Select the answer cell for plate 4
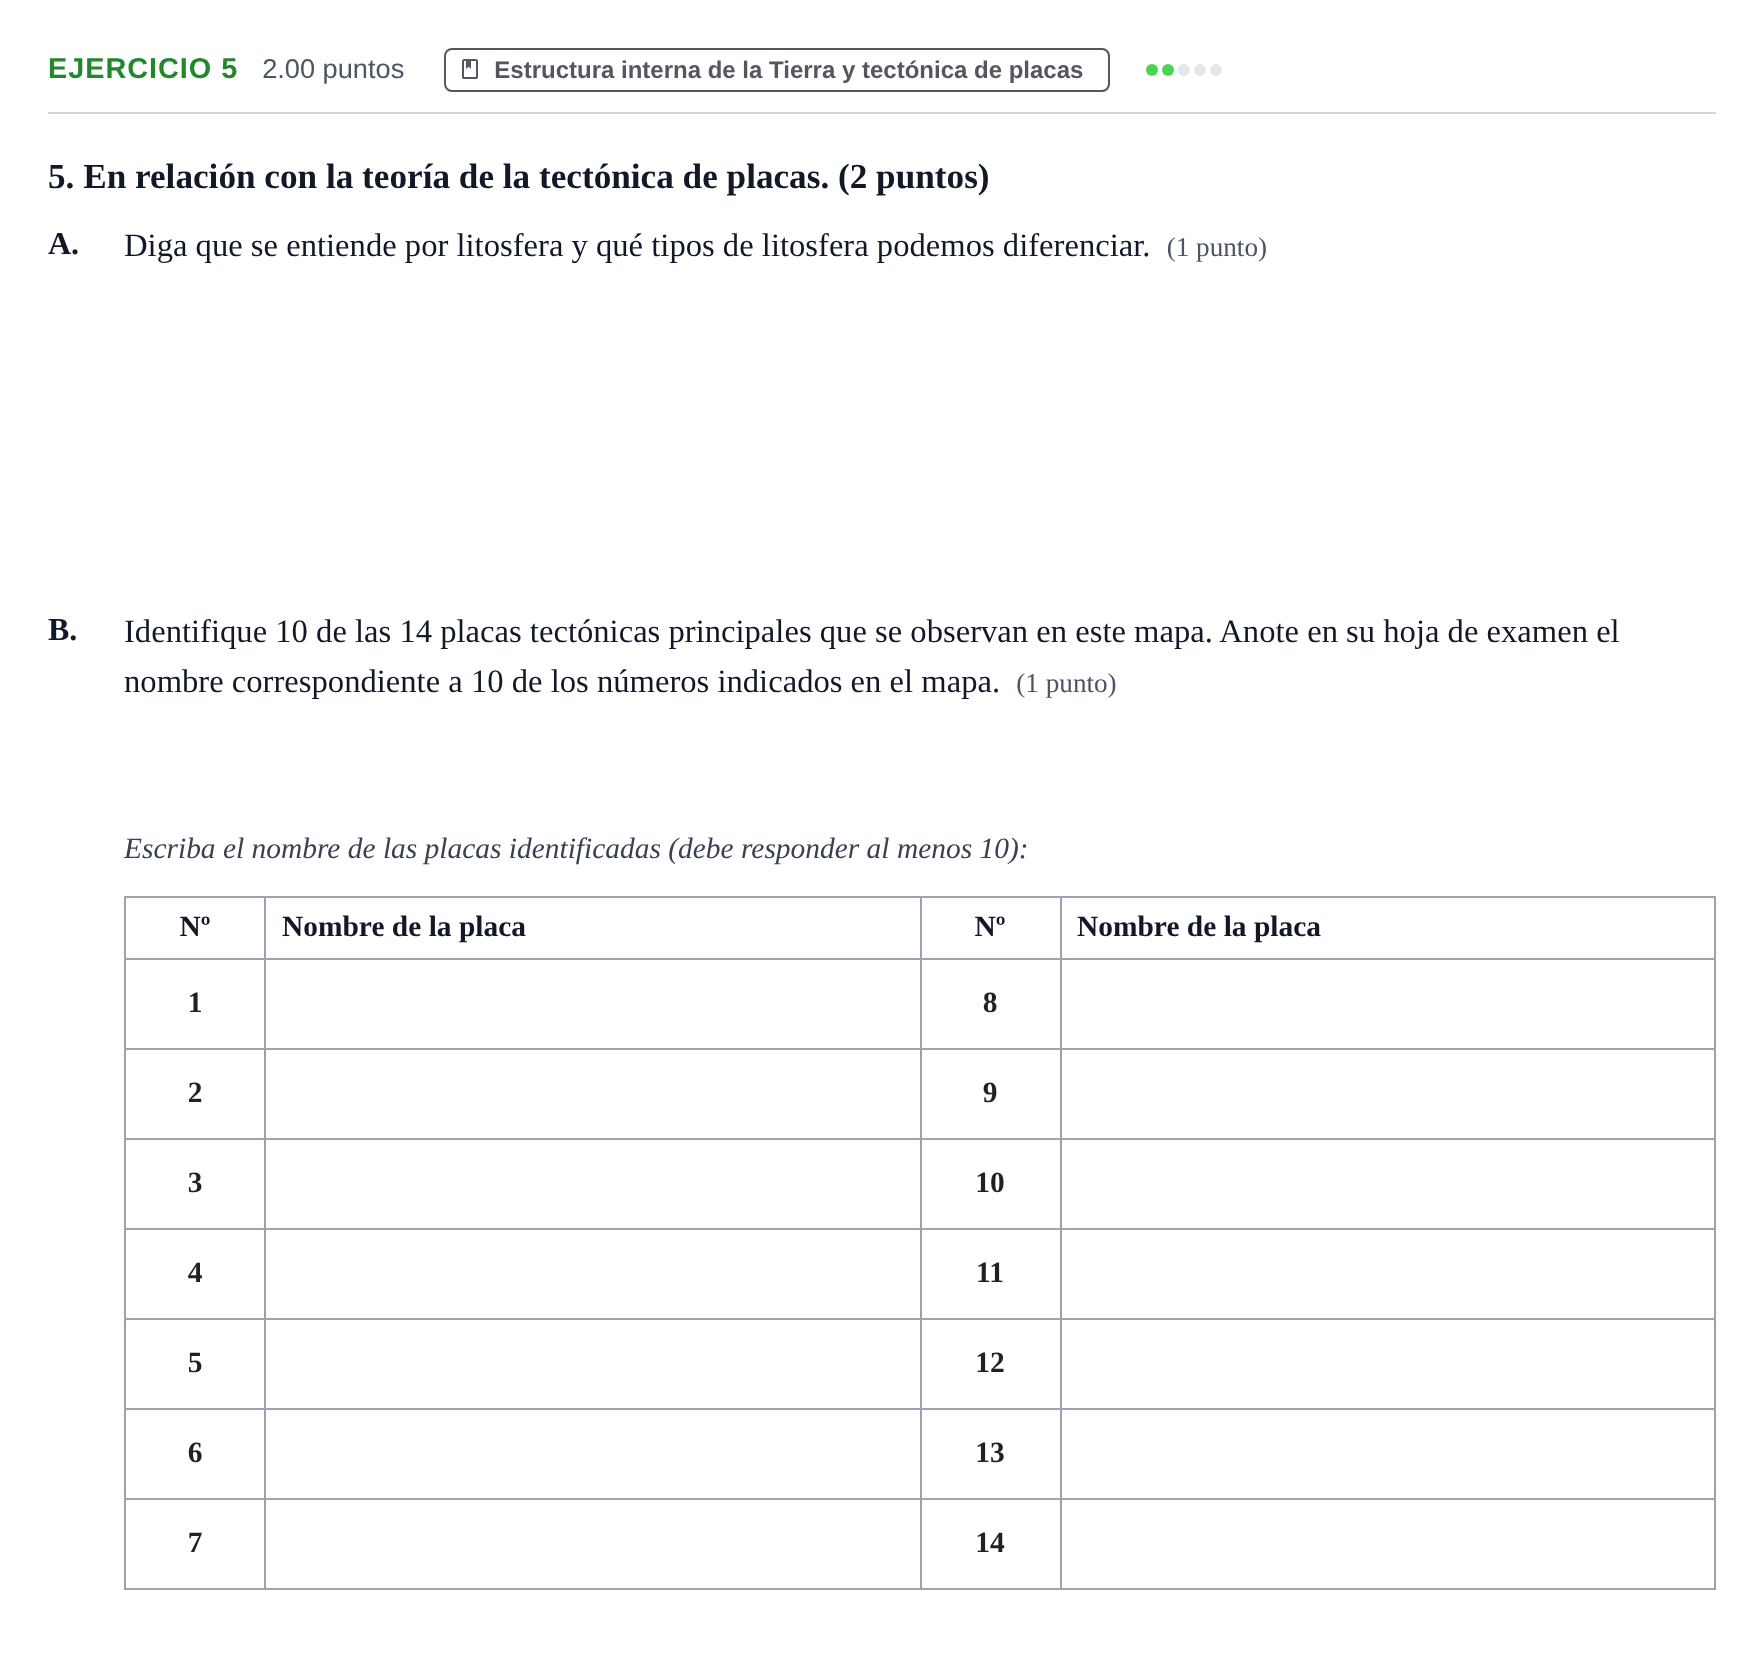This screenshot has width=1764, height=1662. [593, 1274]
